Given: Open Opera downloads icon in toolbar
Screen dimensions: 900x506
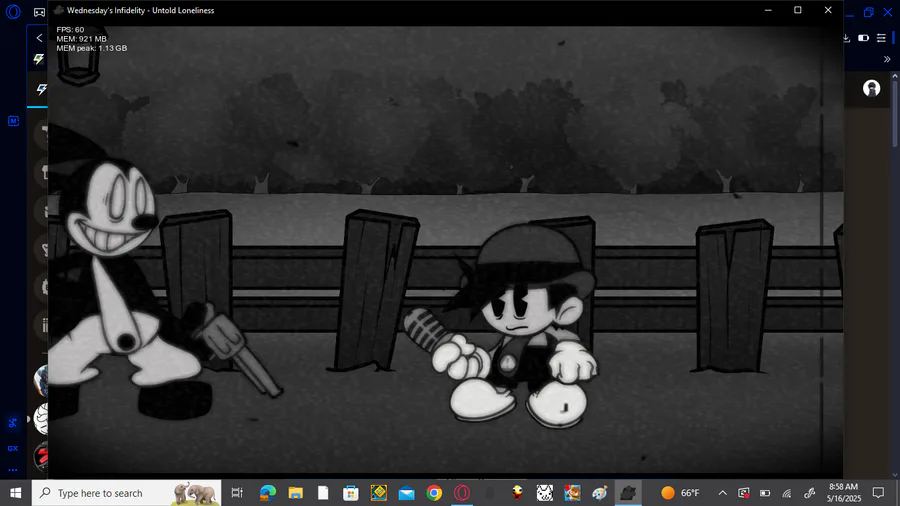Looking at the screenshot, I should click(847, 38).
